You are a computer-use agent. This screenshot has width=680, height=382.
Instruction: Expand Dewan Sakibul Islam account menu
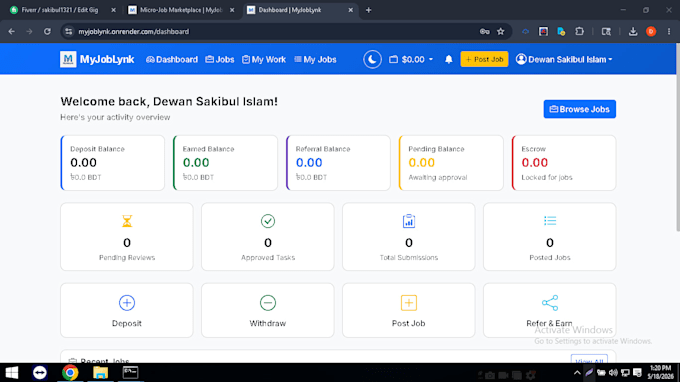click(564, 59)
